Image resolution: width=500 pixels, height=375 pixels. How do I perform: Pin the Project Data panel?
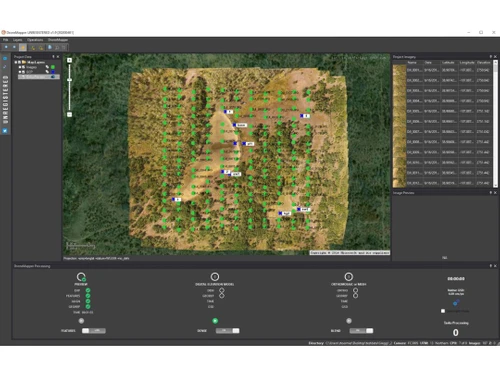pos(53,57)
